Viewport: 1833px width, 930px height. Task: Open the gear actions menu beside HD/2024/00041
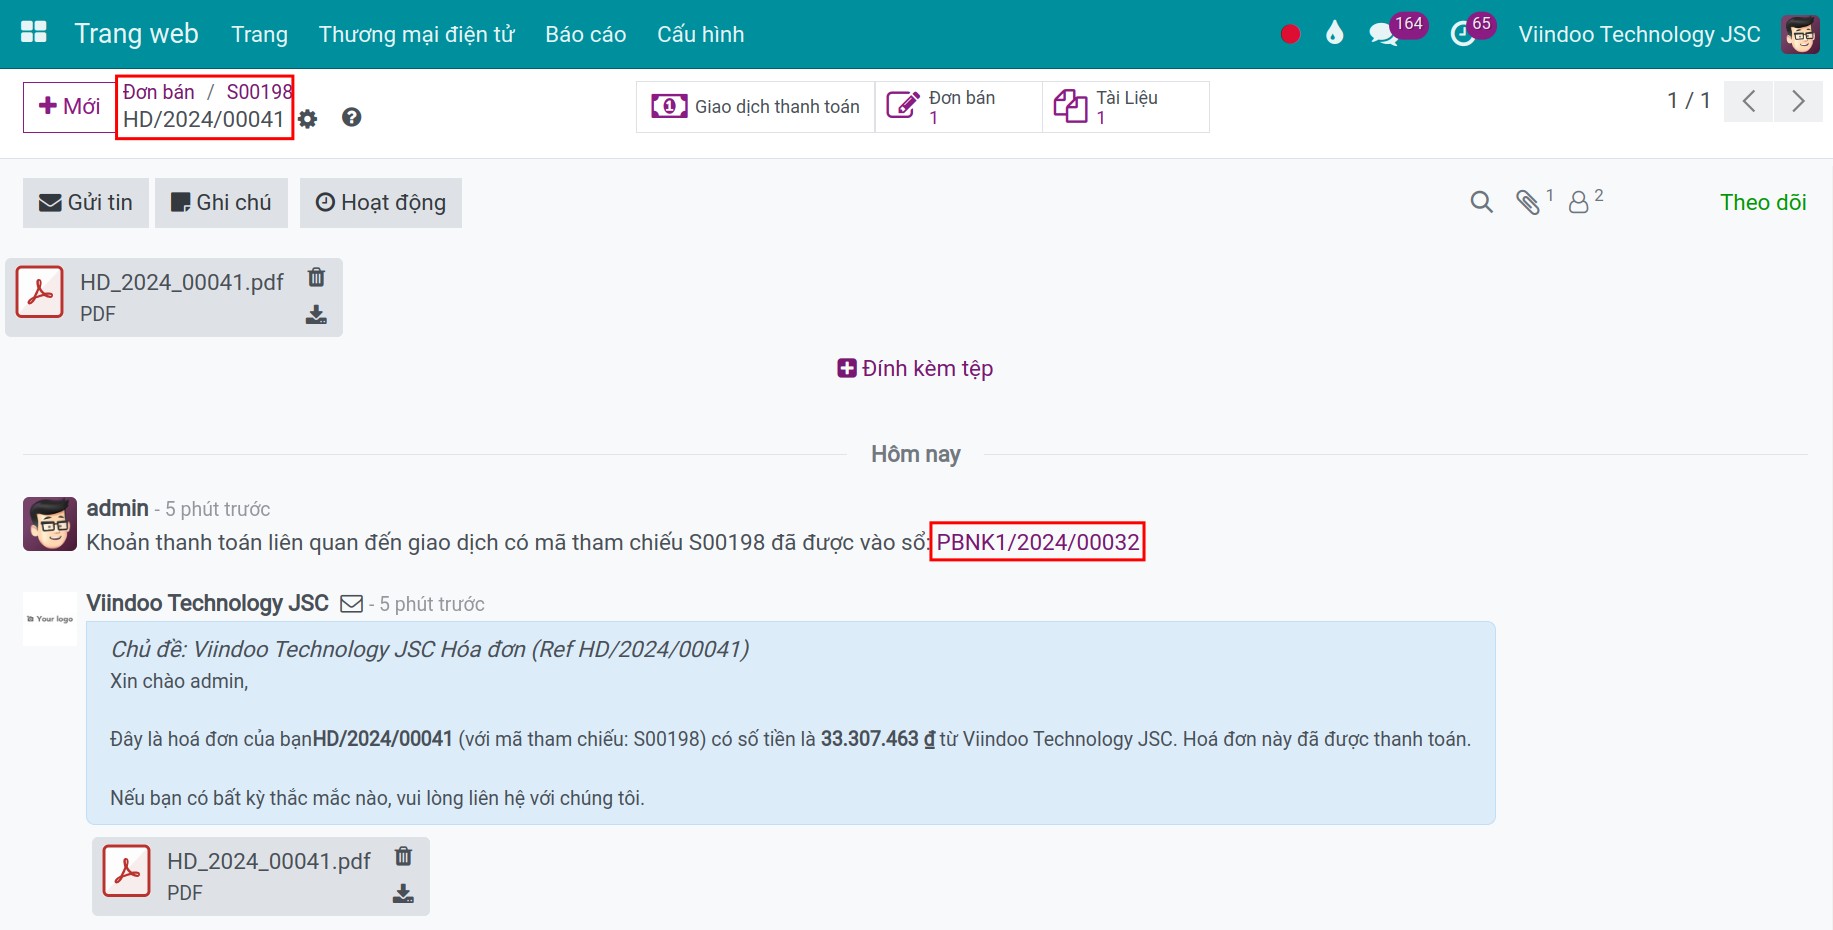coord(308,119)
